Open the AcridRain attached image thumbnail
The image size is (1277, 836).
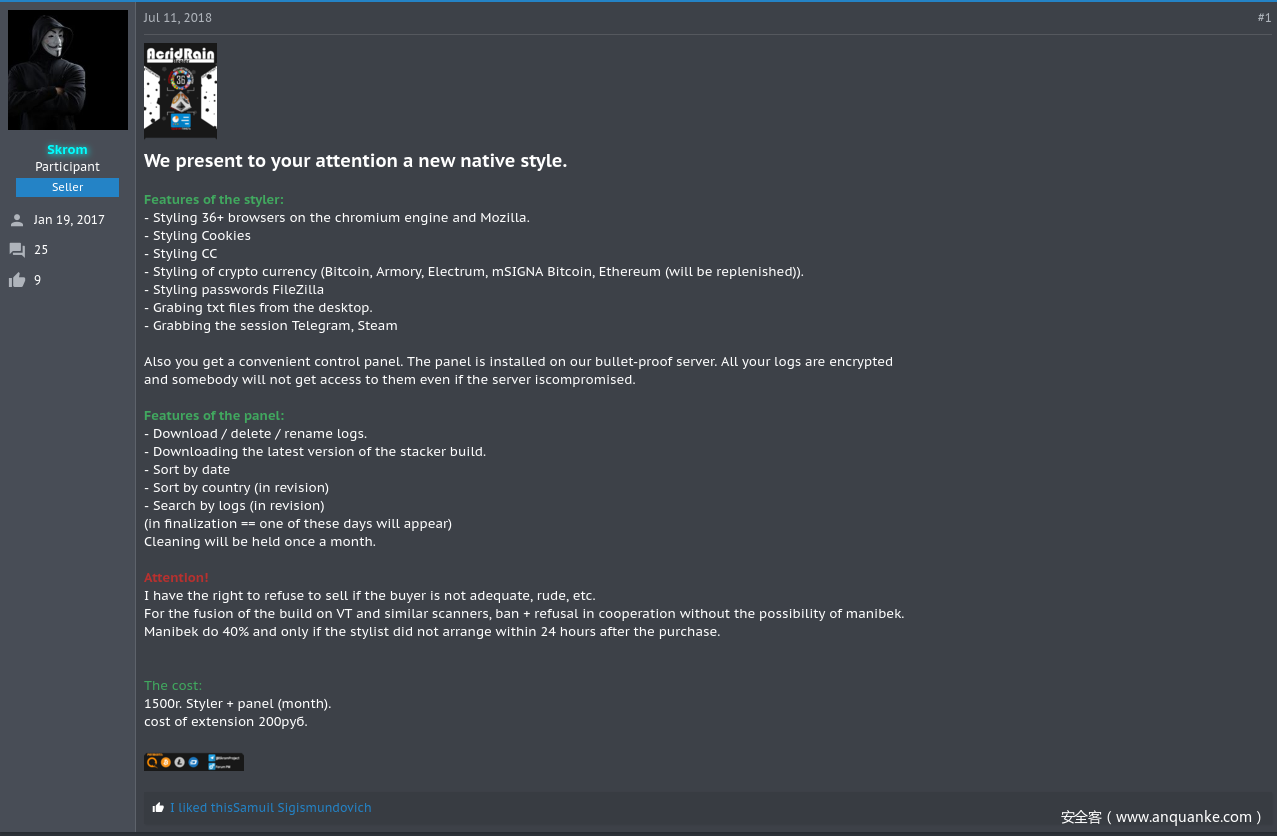tap(180, 90)
